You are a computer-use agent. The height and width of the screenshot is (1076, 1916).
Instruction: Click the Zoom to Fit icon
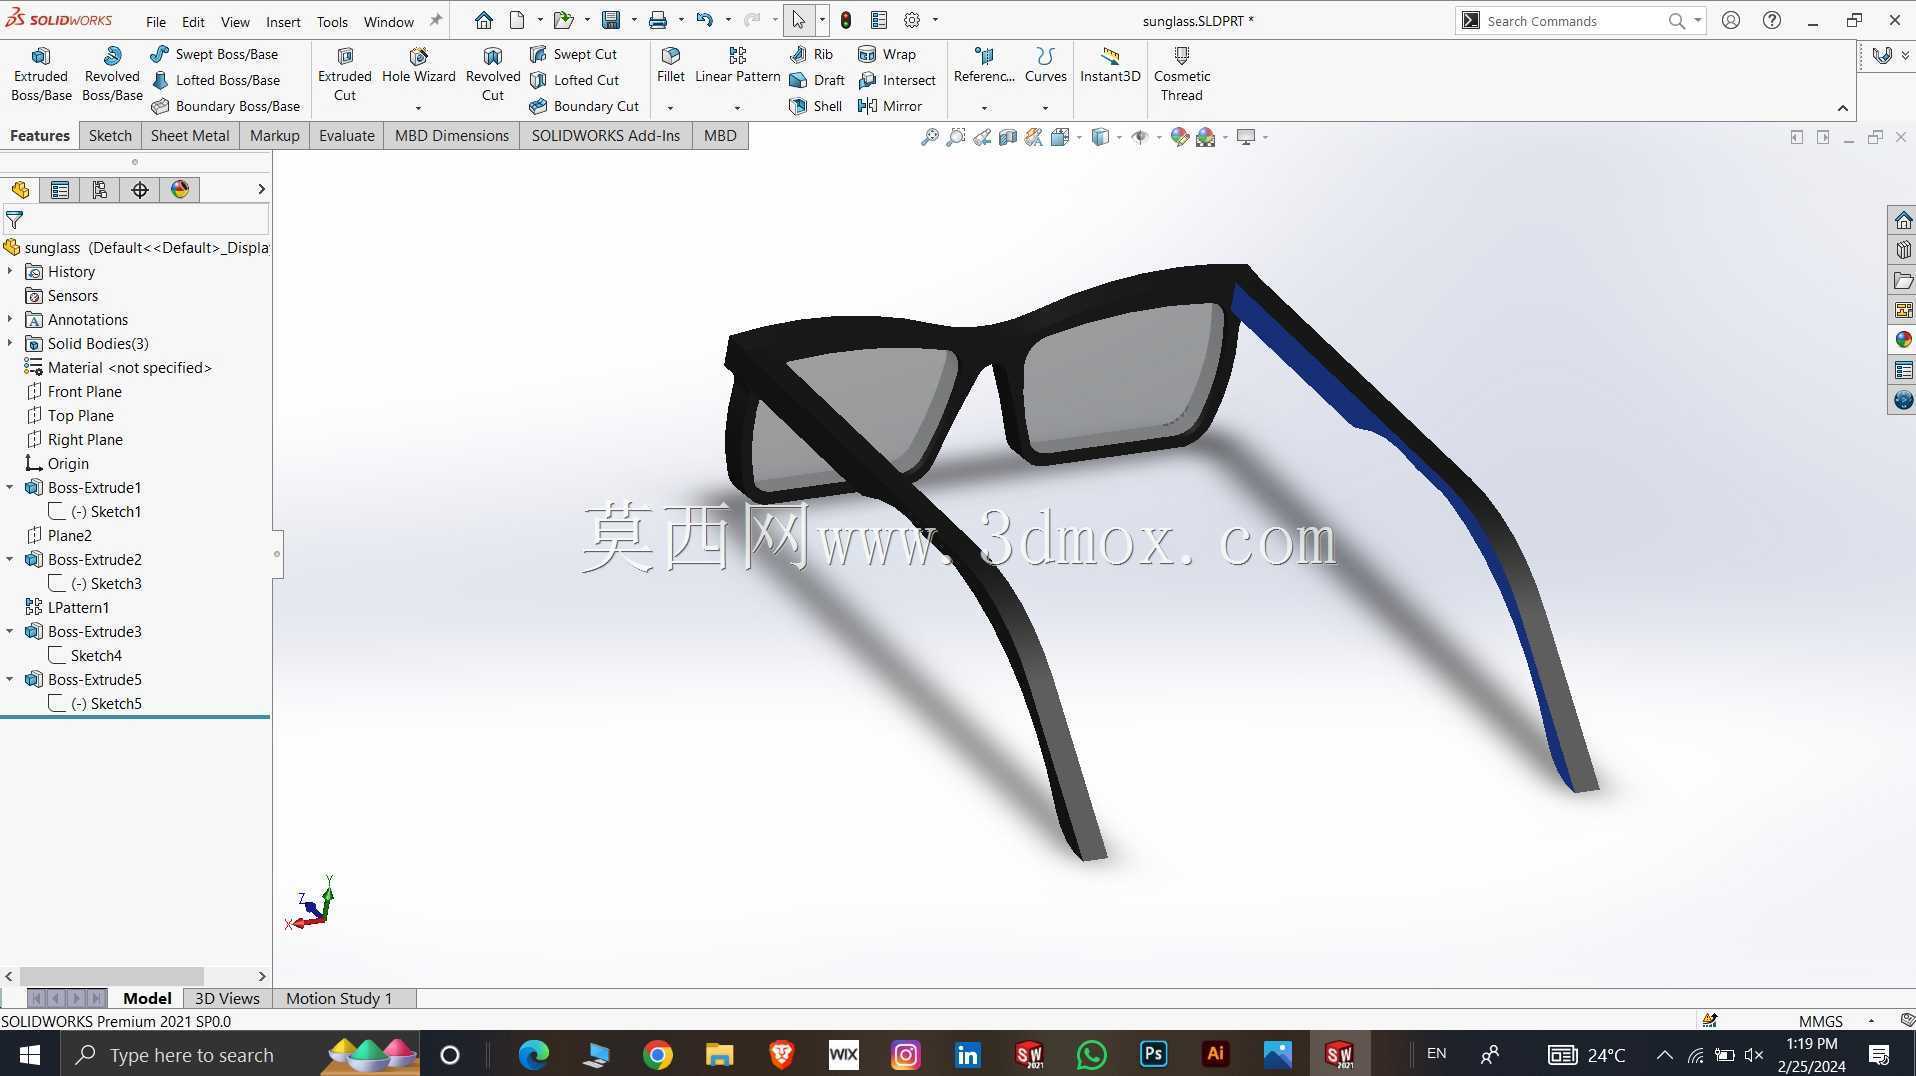point(930,137)
